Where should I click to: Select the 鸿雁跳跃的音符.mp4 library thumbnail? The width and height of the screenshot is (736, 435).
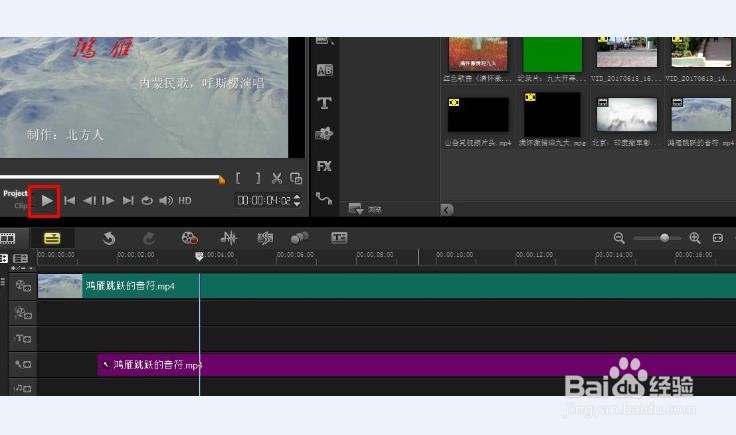click(701, 114)
